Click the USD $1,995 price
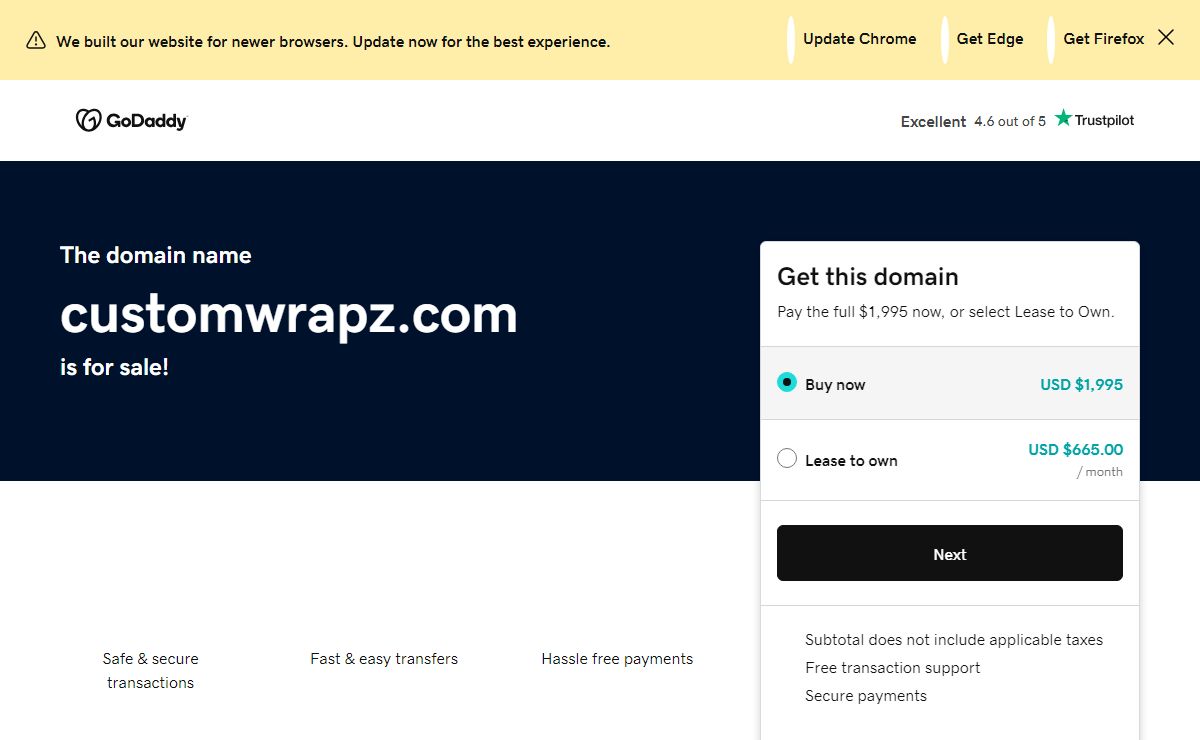The height and width of the screenshot is (740, 1200). [x=1081, y=384]
